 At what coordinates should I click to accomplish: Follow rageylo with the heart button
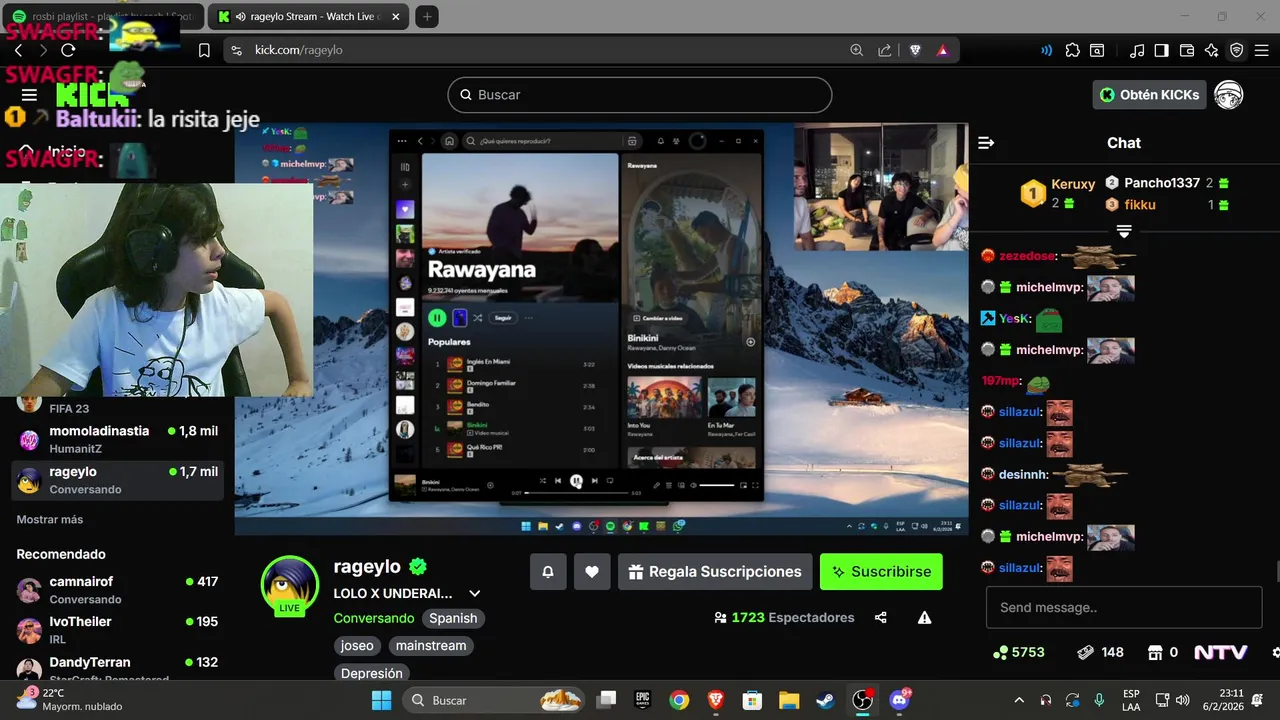(x=592, y=572)
